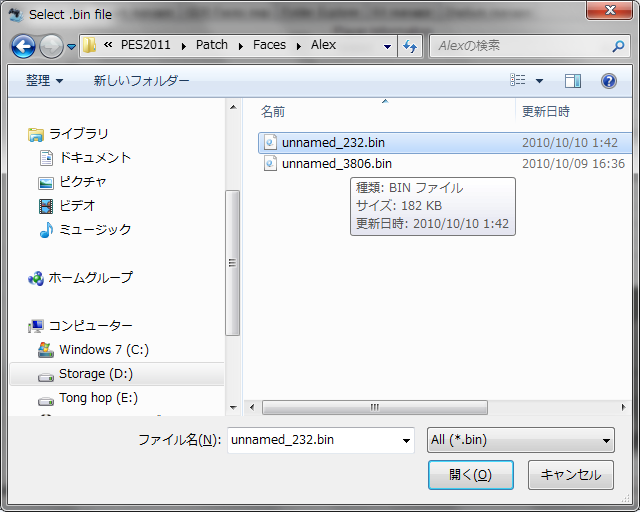Click the ミュージック music note icon
640x512 pixels.
[x=46, y=230]
